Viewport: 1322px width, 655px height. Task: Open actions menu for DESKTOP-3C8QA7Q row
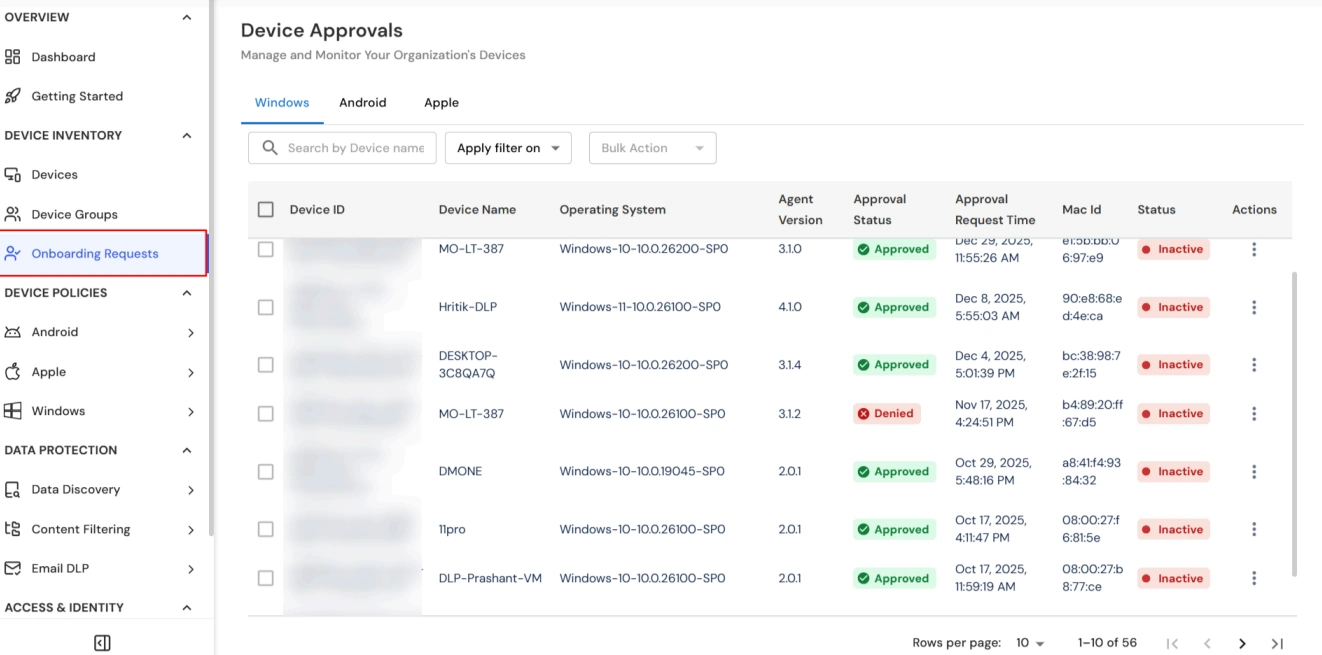click(1254, 365)
